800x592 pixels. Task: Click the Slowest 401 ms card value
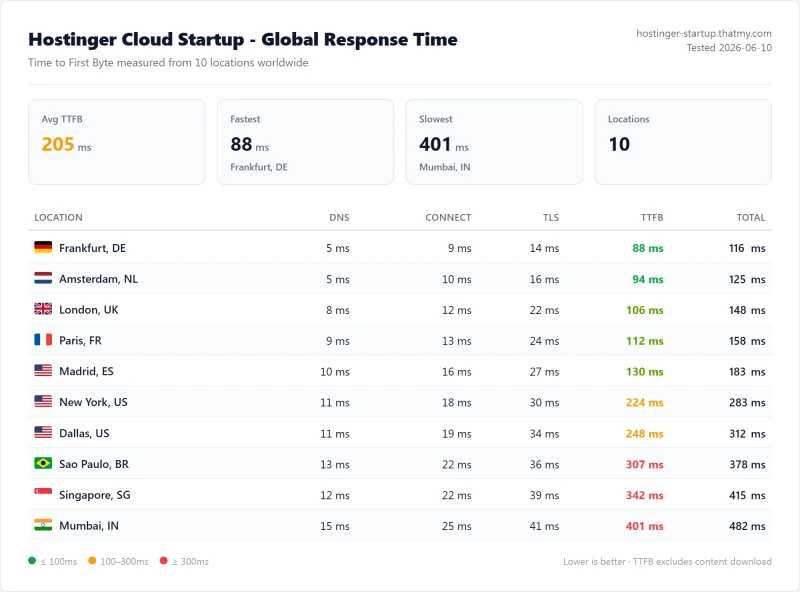click(444, 144)
